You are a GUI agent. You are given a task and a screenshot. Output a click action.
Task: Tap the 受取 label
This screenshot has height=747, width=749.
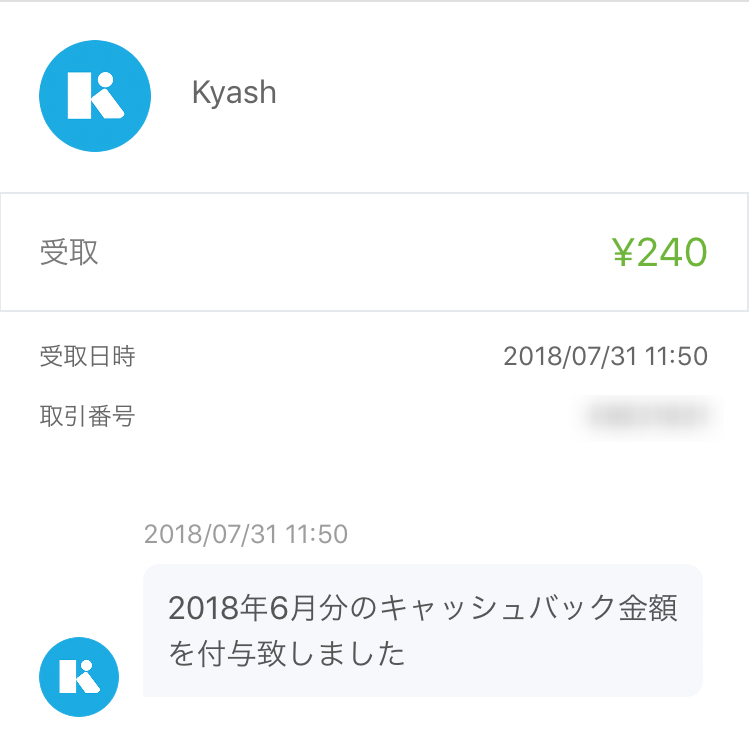pyautogui.click(x=69, y=252)
